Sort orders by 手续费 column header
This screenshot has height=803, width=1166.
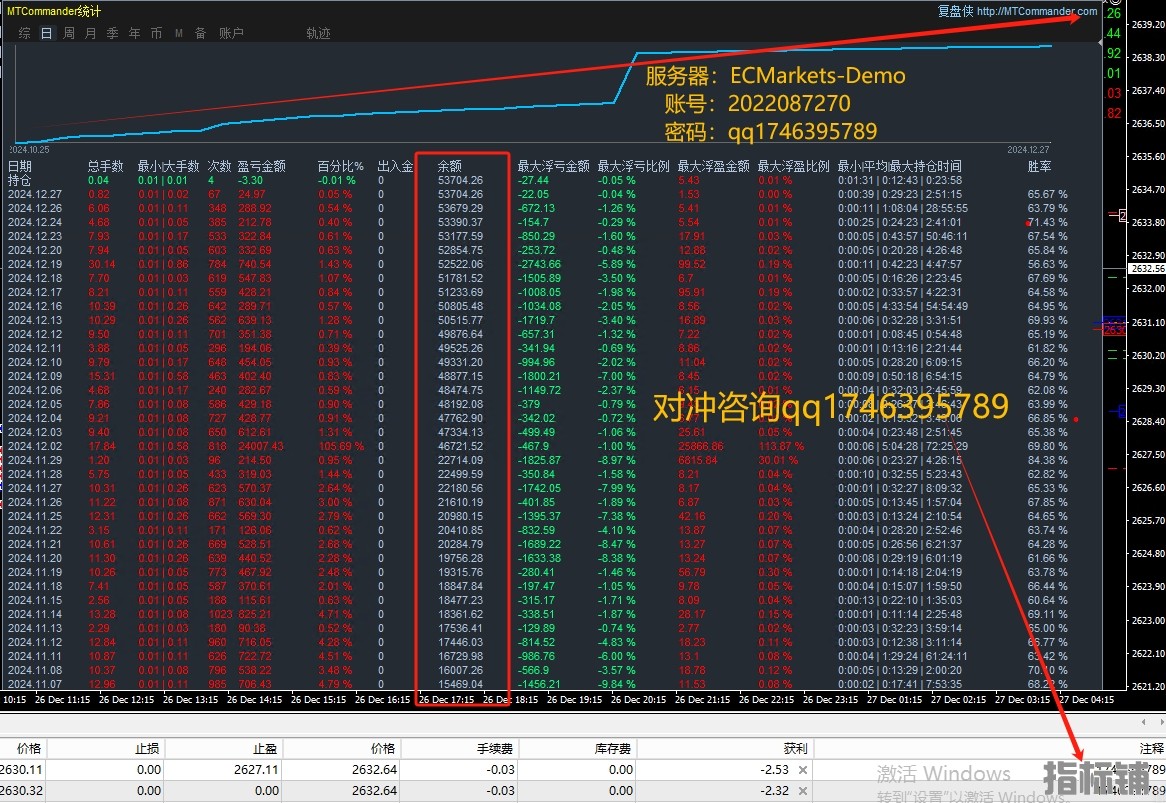tap(496, 748)
